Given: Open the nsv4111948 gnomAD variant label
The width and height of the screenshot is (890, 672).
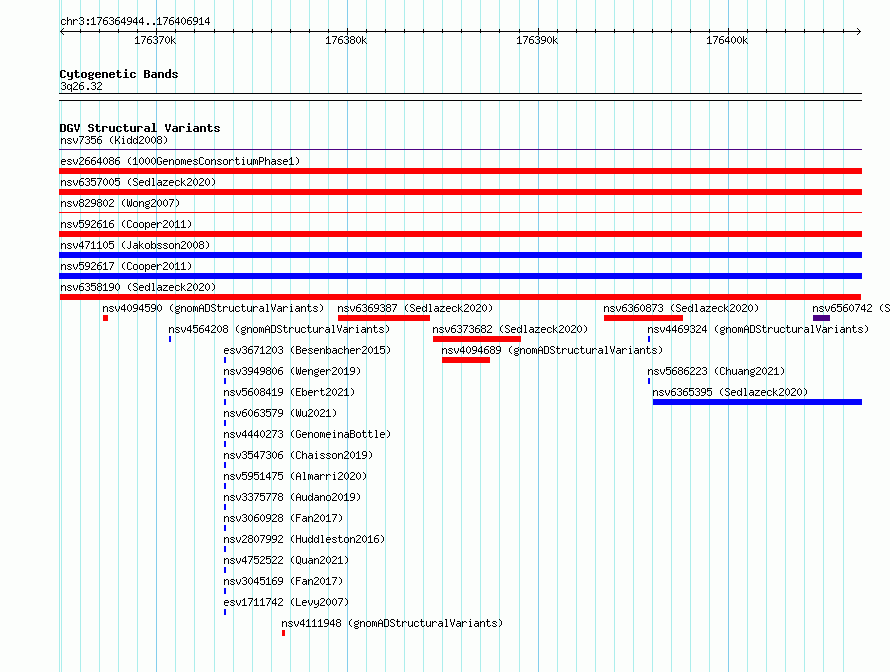Looking at the screenshot, I should click(392, 623).
